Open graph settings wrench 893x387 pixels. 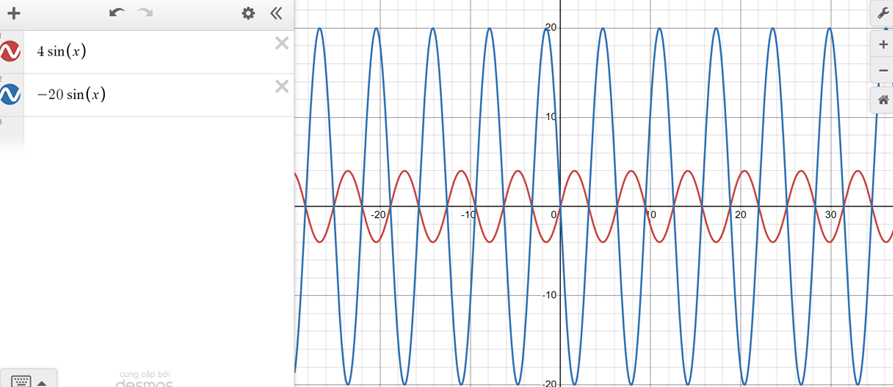click(x=883, y=13)
